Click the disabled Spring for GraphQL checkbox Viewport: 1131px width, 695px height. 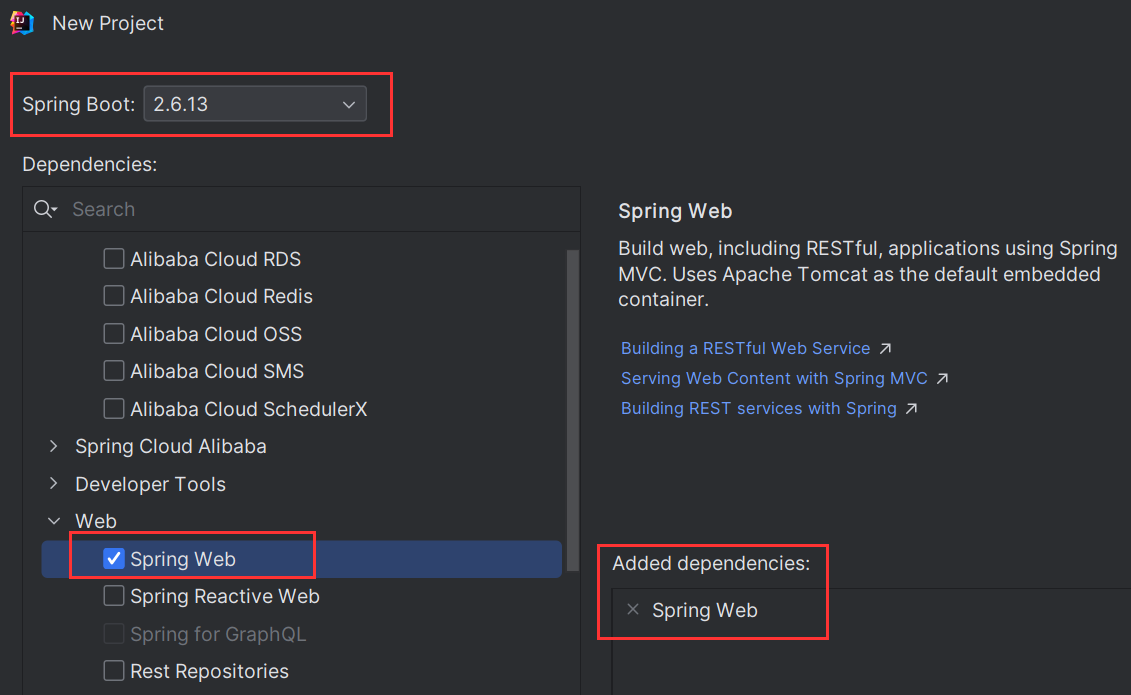click(x=114, y=634)
